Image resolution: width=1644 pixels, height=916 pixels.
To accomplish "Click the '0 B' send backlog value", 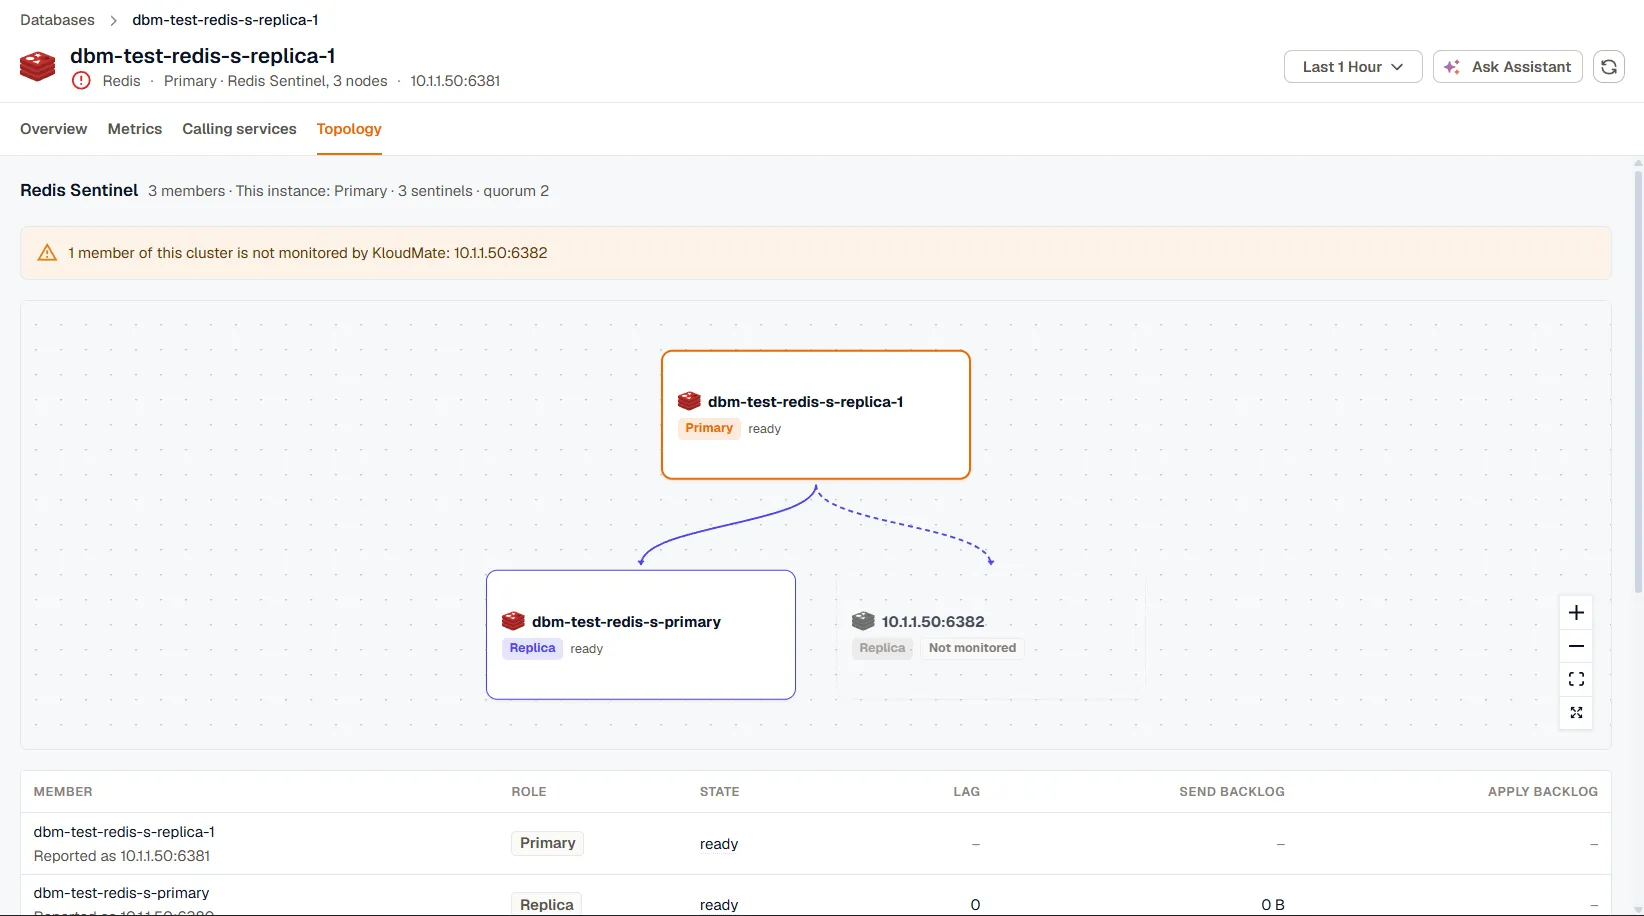I will pyautogui.click(x=1273, y=905).
